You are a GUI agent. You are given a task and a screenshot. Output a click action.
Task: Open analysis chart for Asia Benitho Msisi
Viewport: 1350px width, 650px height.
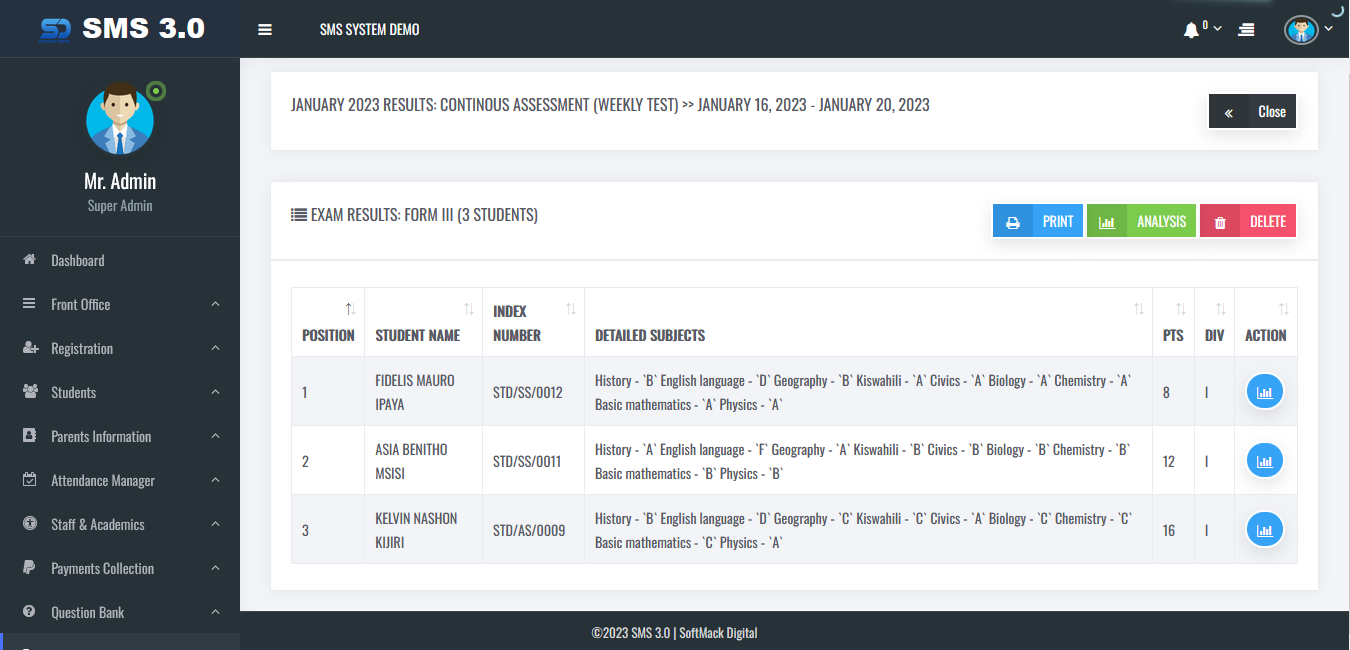pyautogui.click(x=1264, y=461)
